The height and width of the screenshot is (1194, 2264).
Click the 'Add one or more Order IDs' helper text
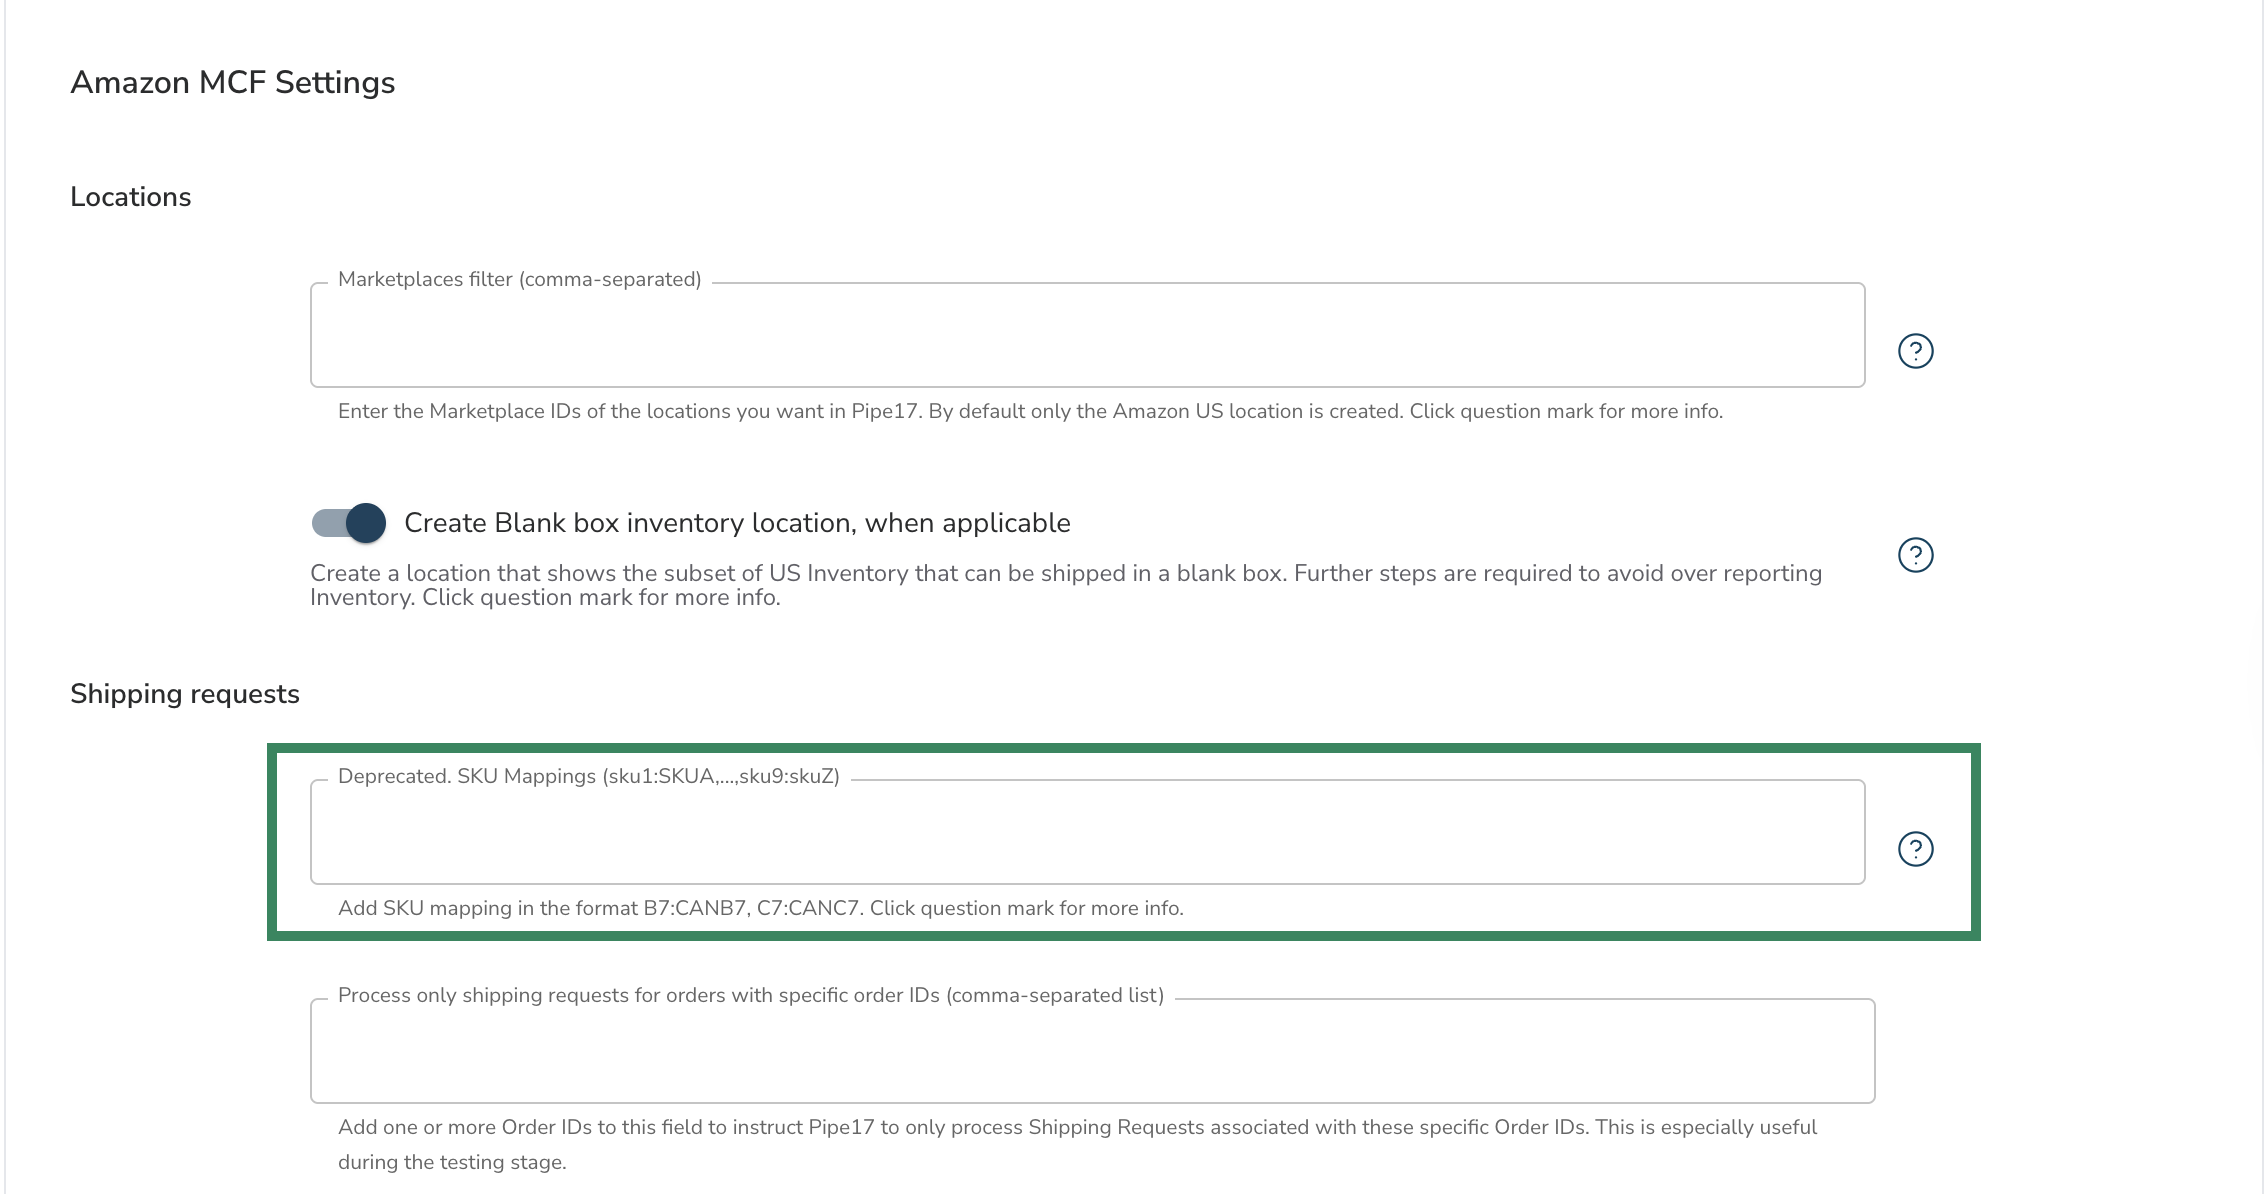click(x=1077, y=1127)
